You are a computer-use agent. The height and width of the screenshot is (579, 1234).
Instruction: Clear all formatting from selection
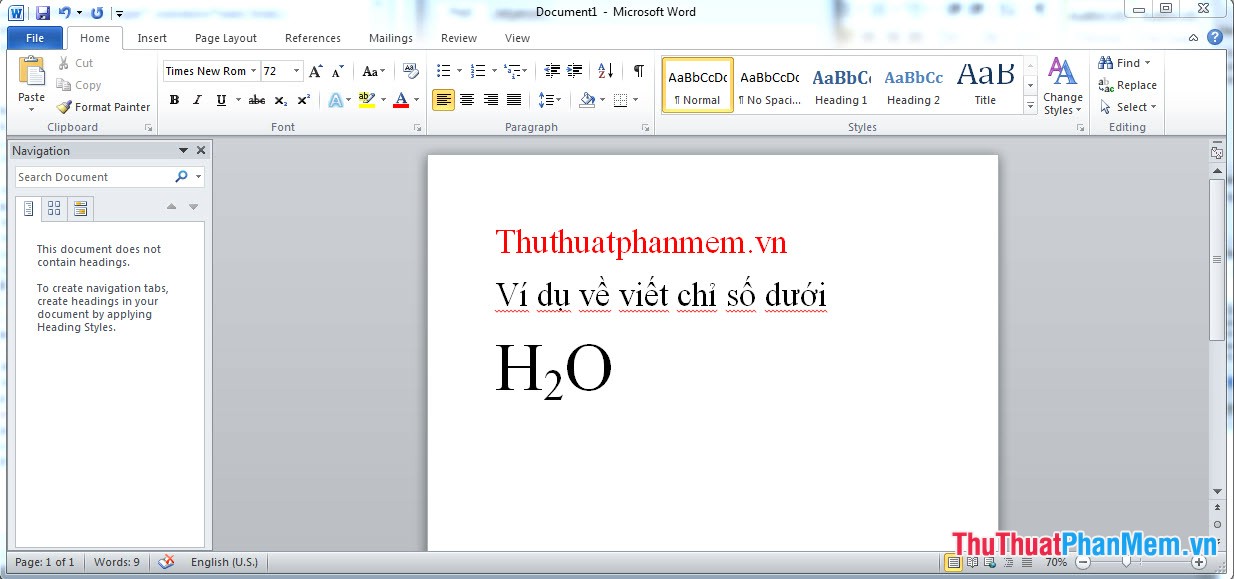(x=410, y=71)
